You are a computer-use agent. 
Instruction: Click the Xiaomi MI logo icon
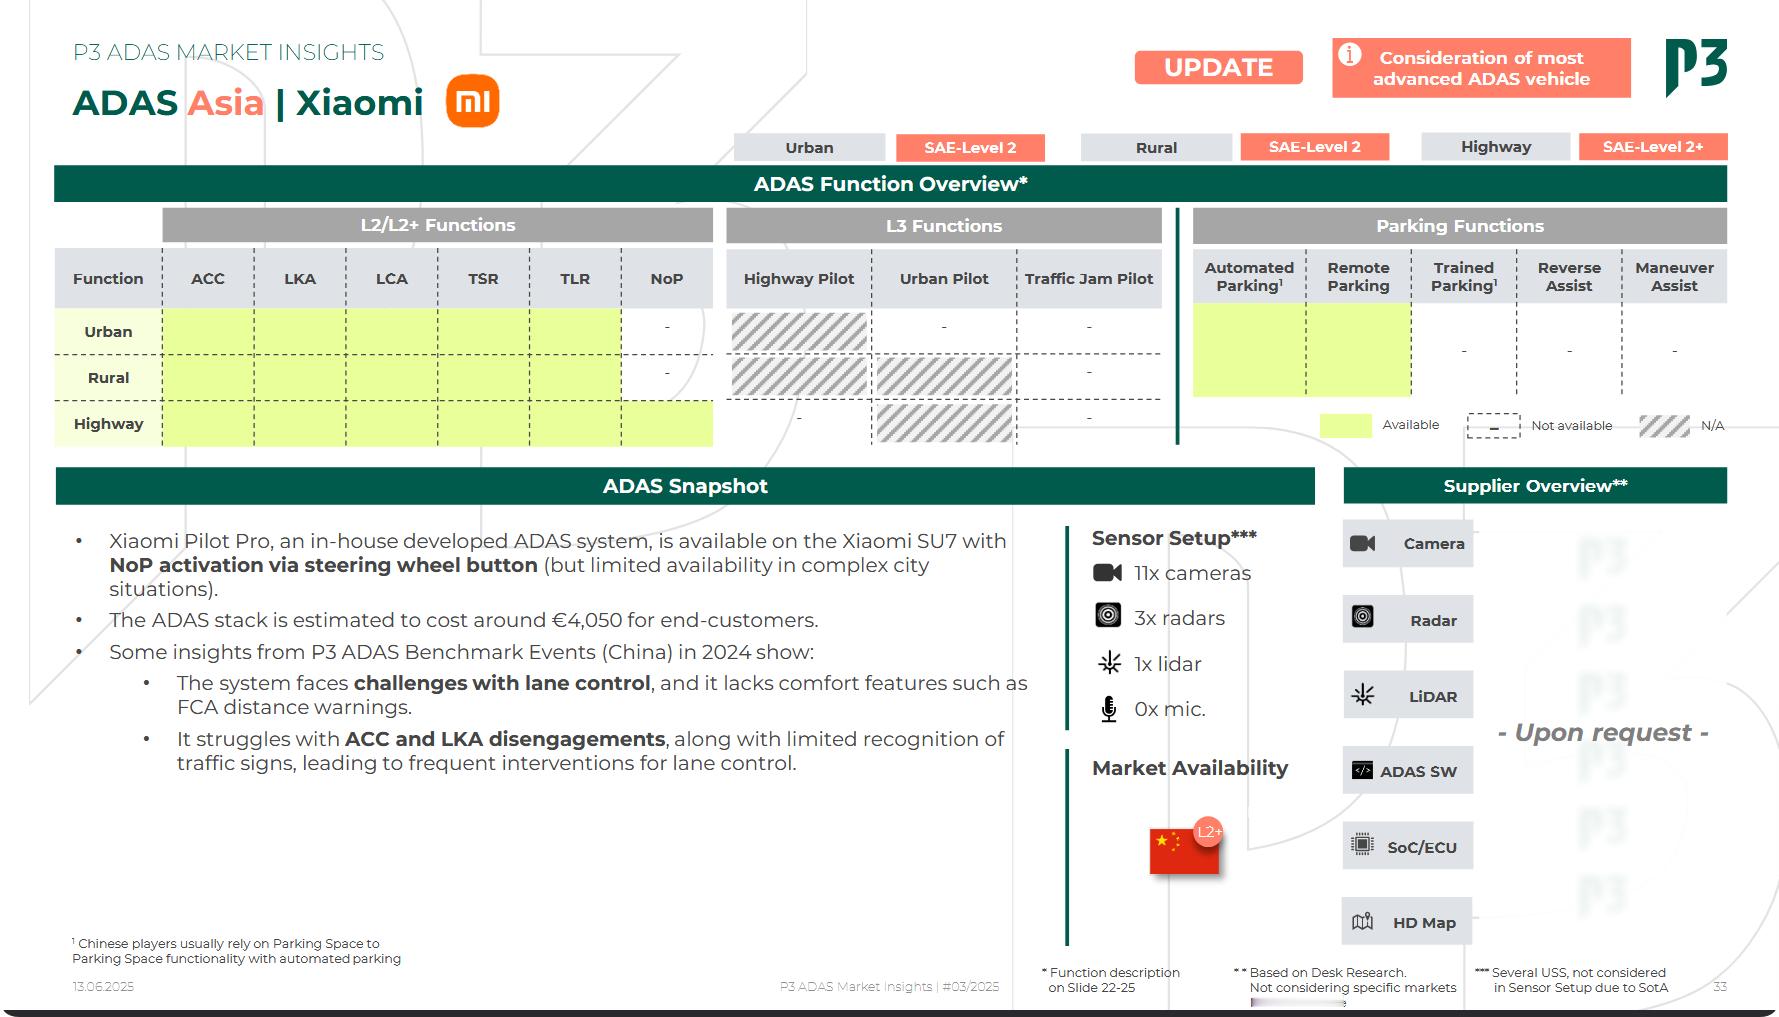click(x=472, y=101)
